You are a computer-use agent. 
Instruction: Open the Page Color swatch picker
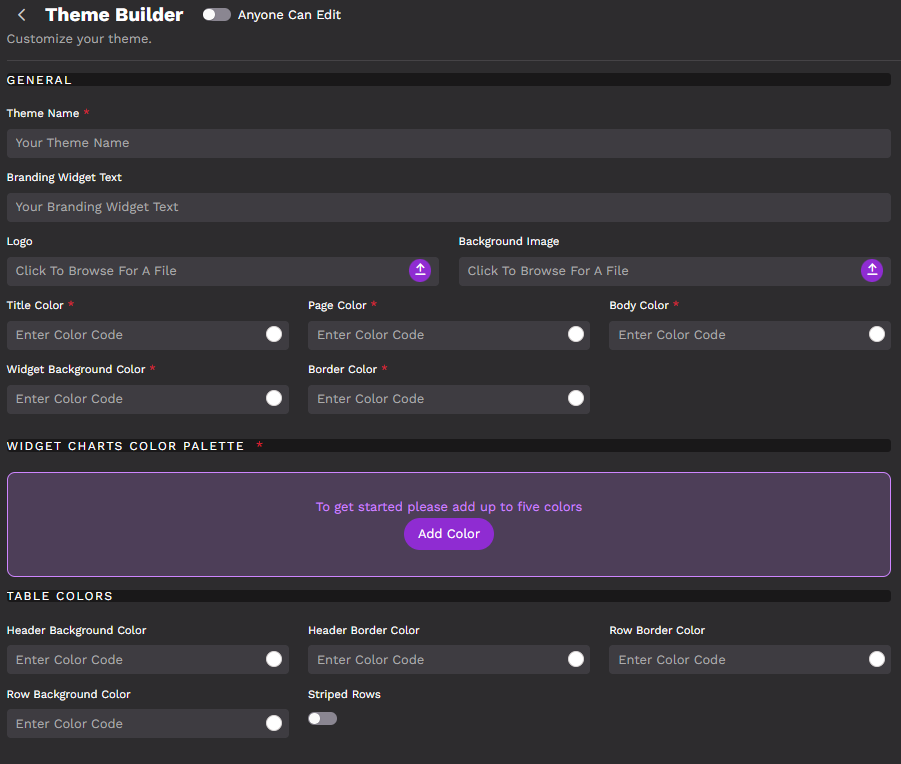coord(576,334)
